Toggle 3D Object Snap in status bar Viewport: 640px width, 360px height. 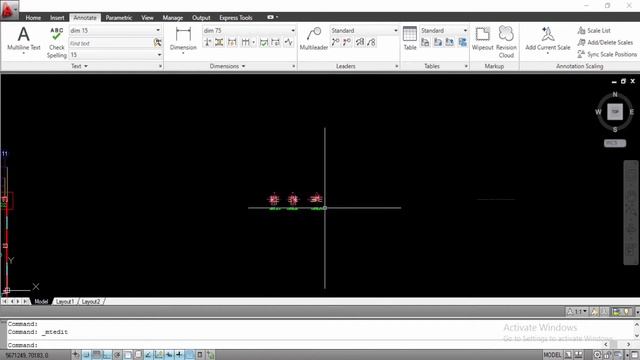[138, 355]
